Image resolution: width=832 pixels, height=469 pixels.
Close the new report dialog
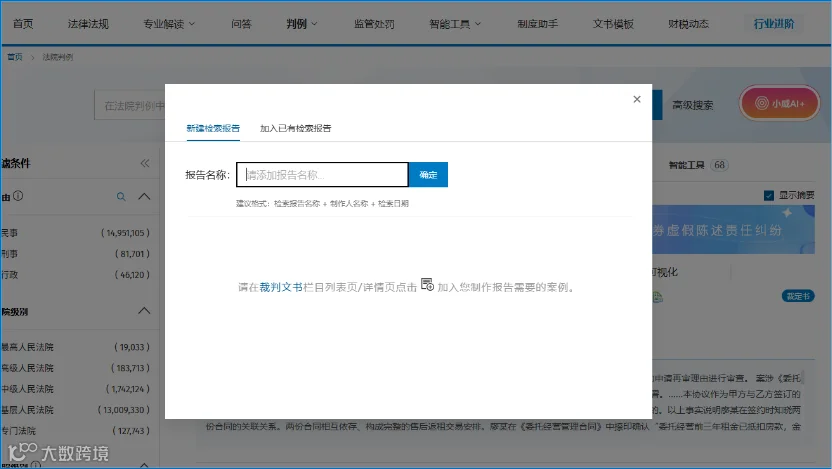coord(637,99)
